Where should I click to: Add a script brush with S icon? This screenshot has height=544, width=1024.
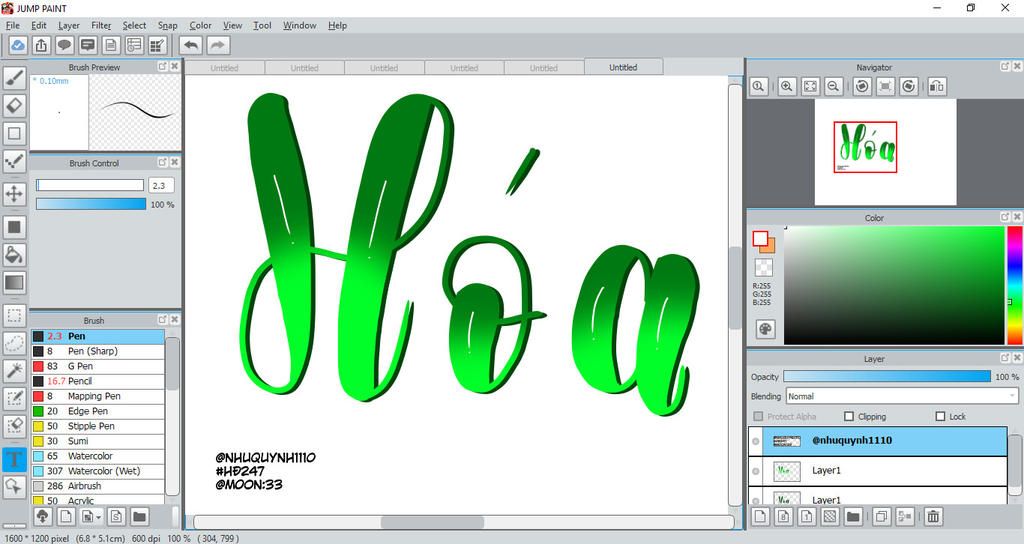[116, 517]
